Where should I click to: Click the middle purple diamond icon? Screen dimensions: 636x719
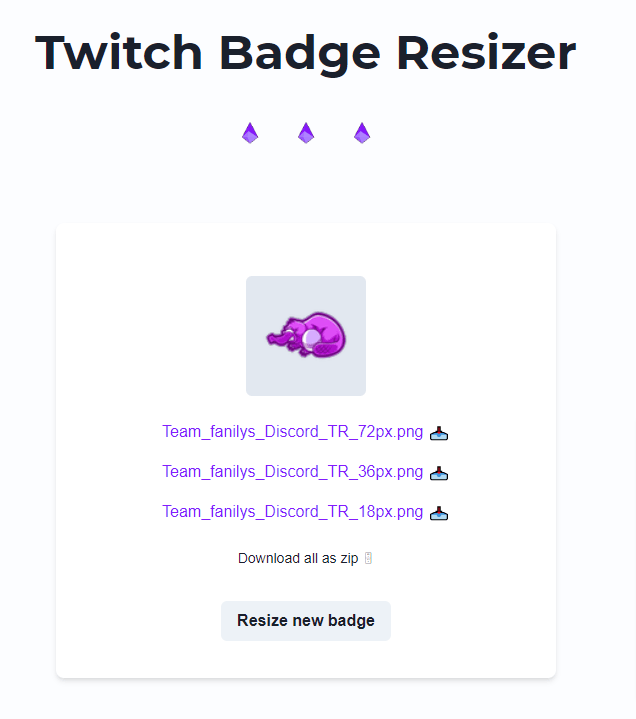(x=306, y=133)
